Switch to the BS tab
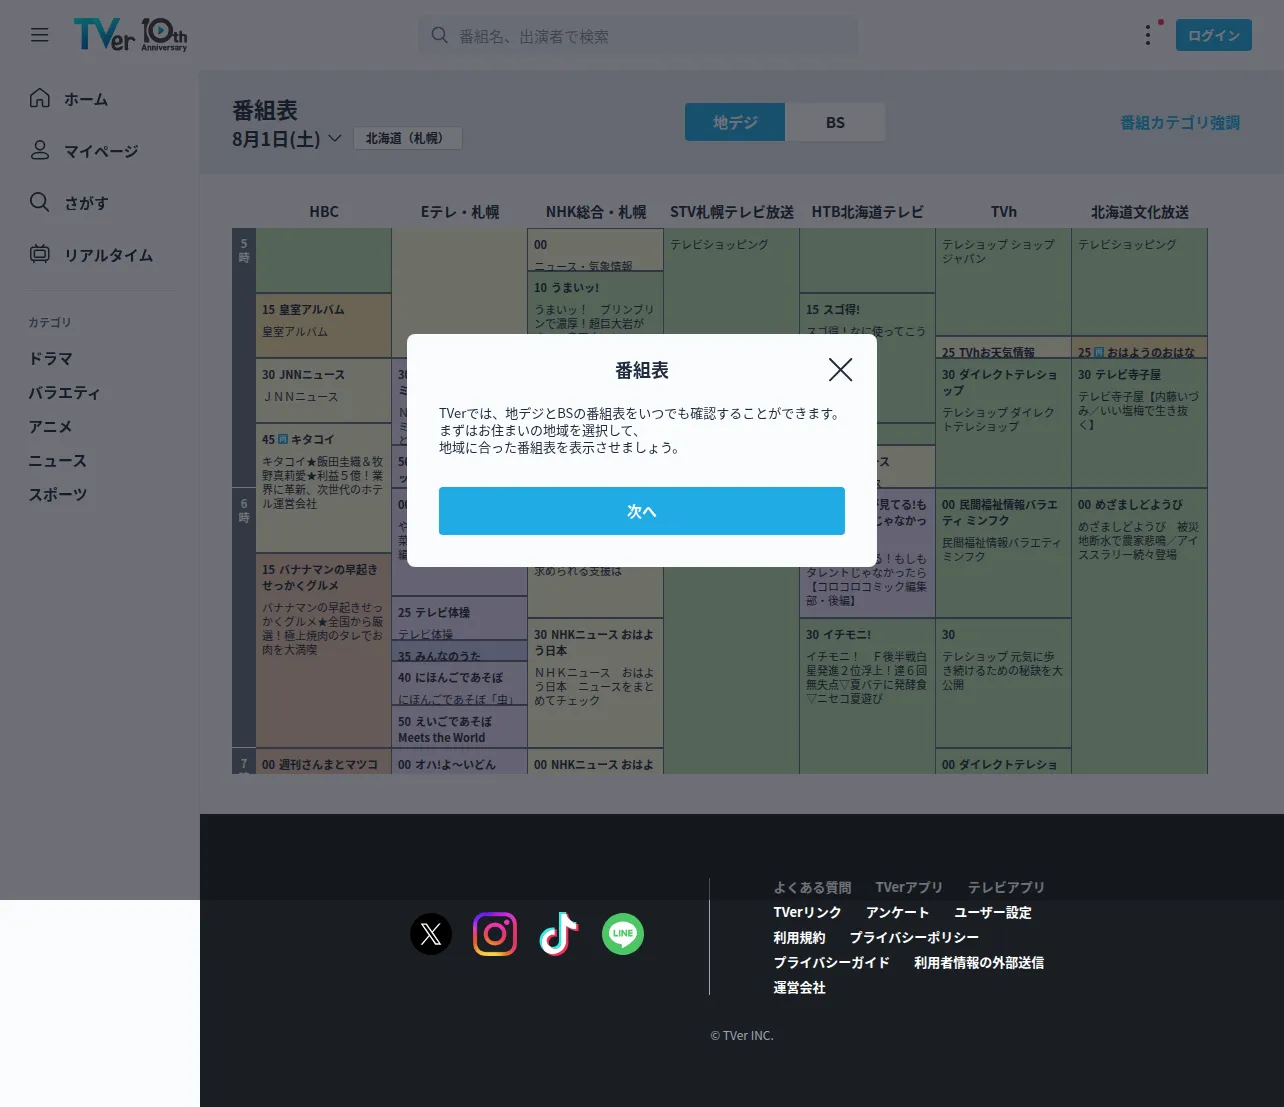The width and height of the screenshot is (1284, 1107). click(x=835, y=122)
